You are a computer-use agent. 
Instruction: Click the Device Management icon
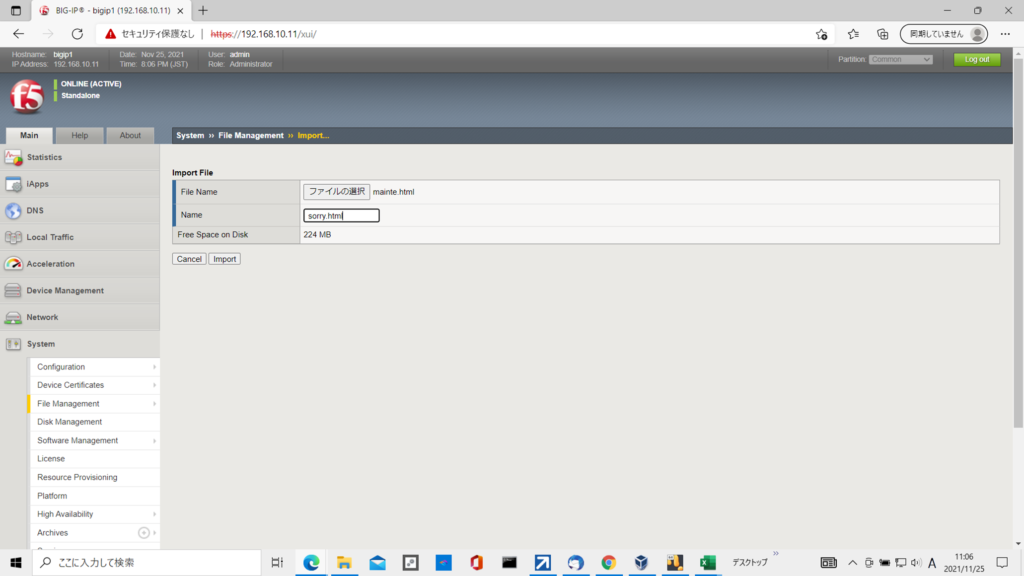click(13, 291)
